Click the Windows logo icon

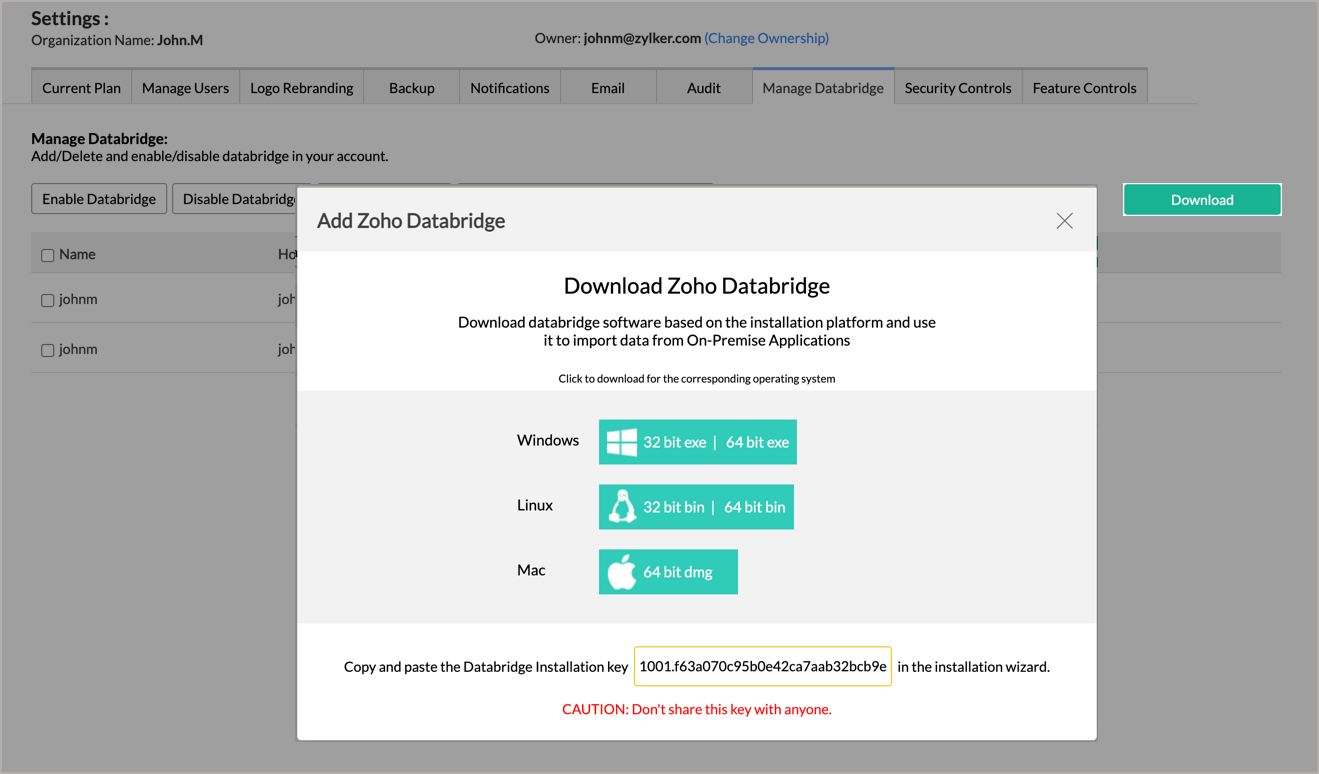tap(622, 442)
